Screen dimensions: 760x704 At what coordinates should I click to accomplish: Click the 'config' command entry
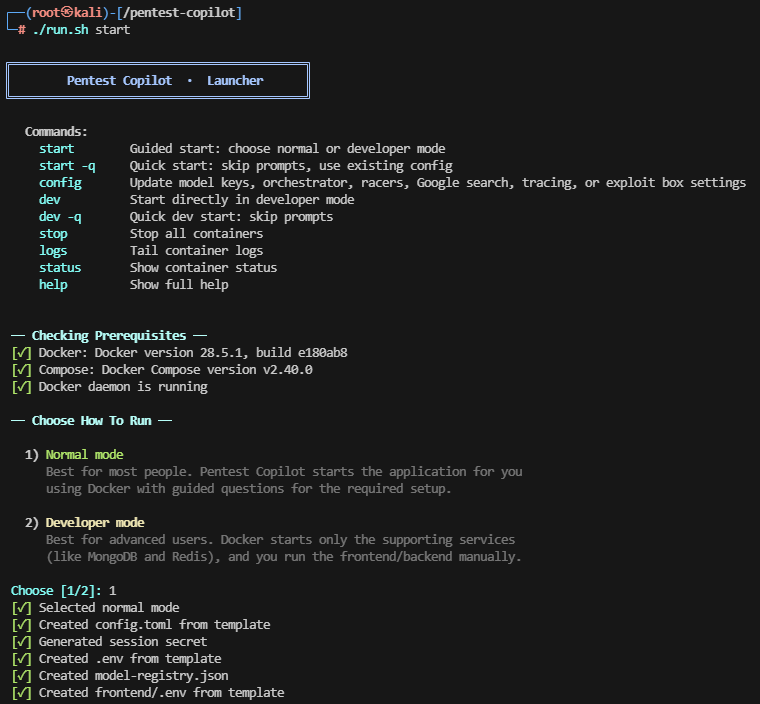point(60,183)
